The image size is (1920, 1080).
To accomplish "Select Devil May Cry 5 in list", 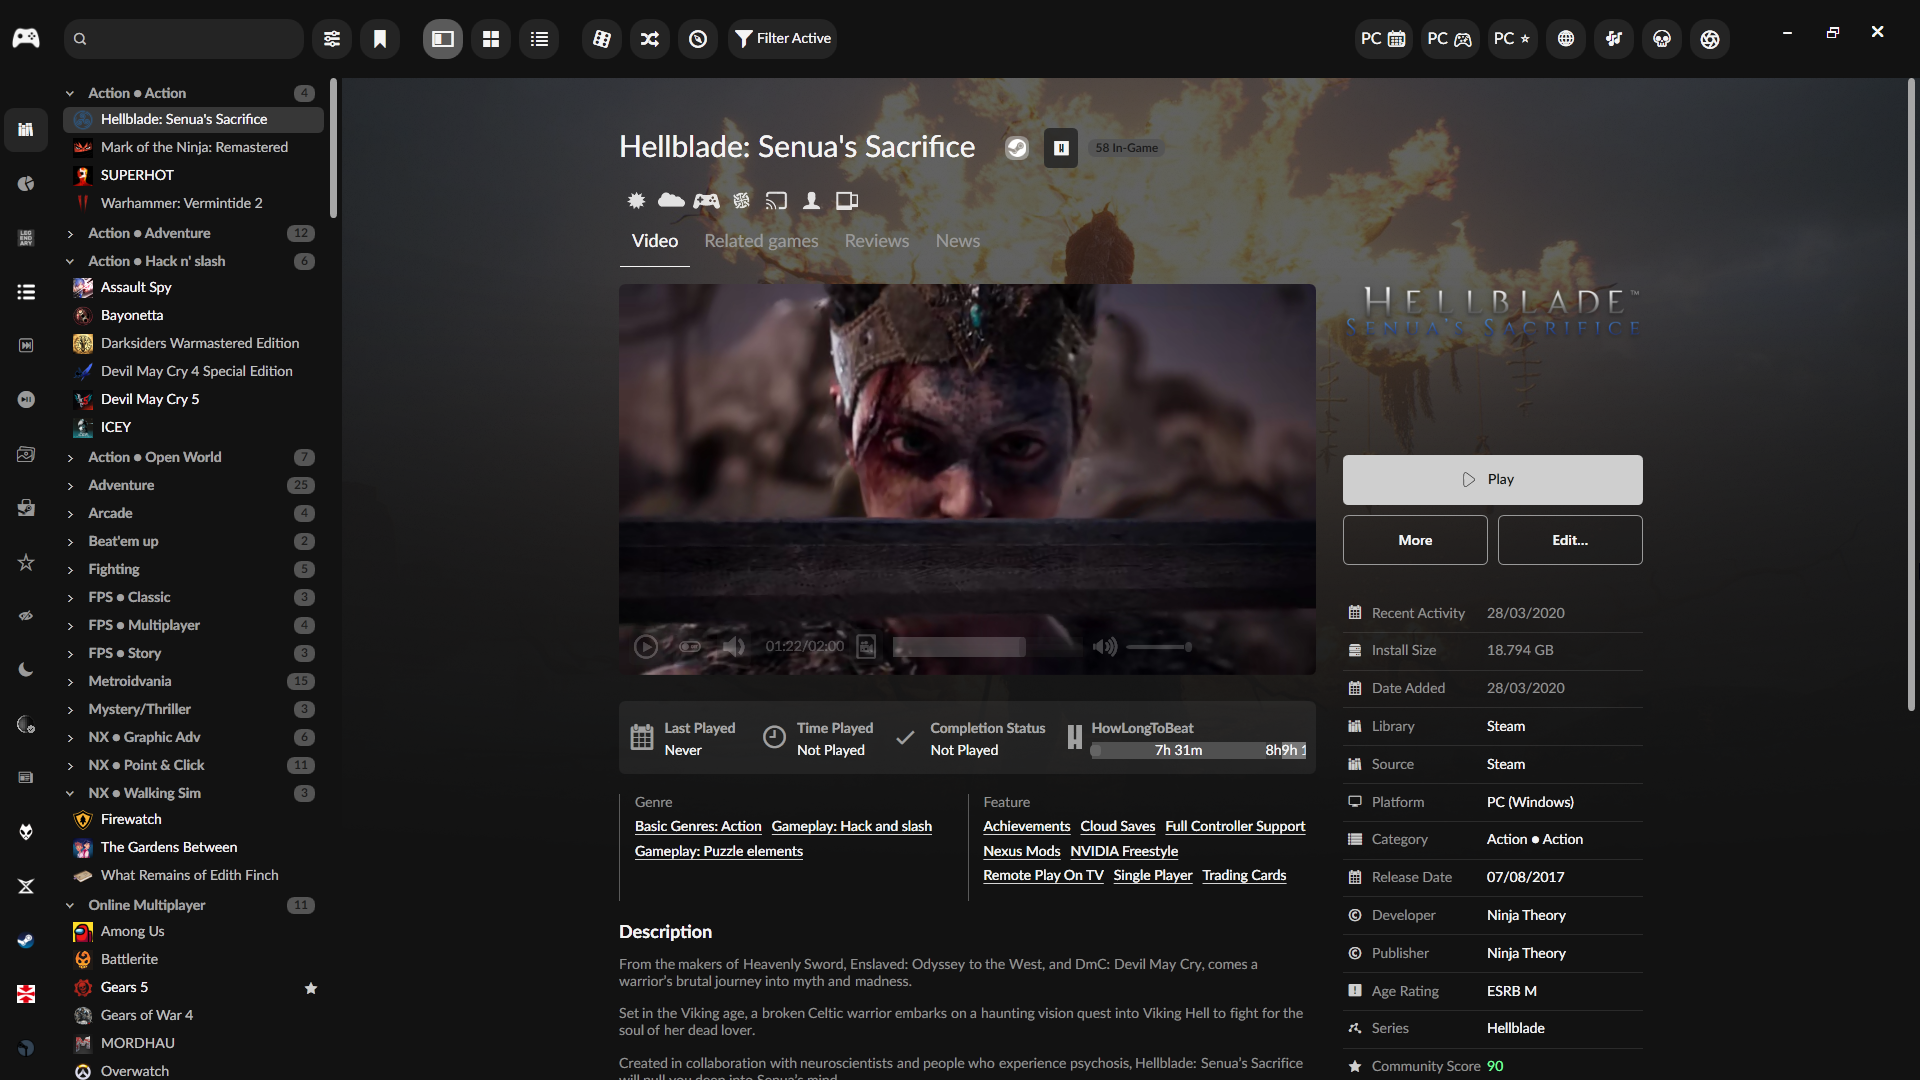I will click(150, 399).
